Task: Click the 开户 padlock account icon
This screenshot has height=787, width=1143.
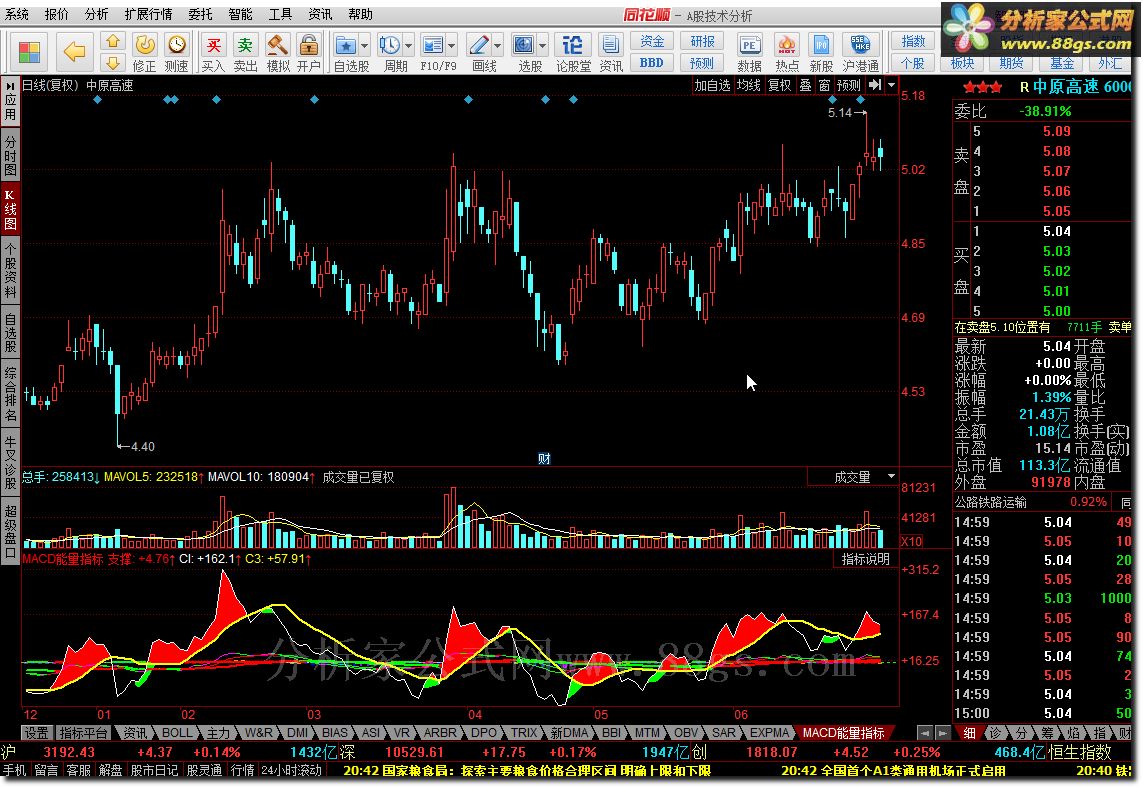Action: click(x=309, y=52)
